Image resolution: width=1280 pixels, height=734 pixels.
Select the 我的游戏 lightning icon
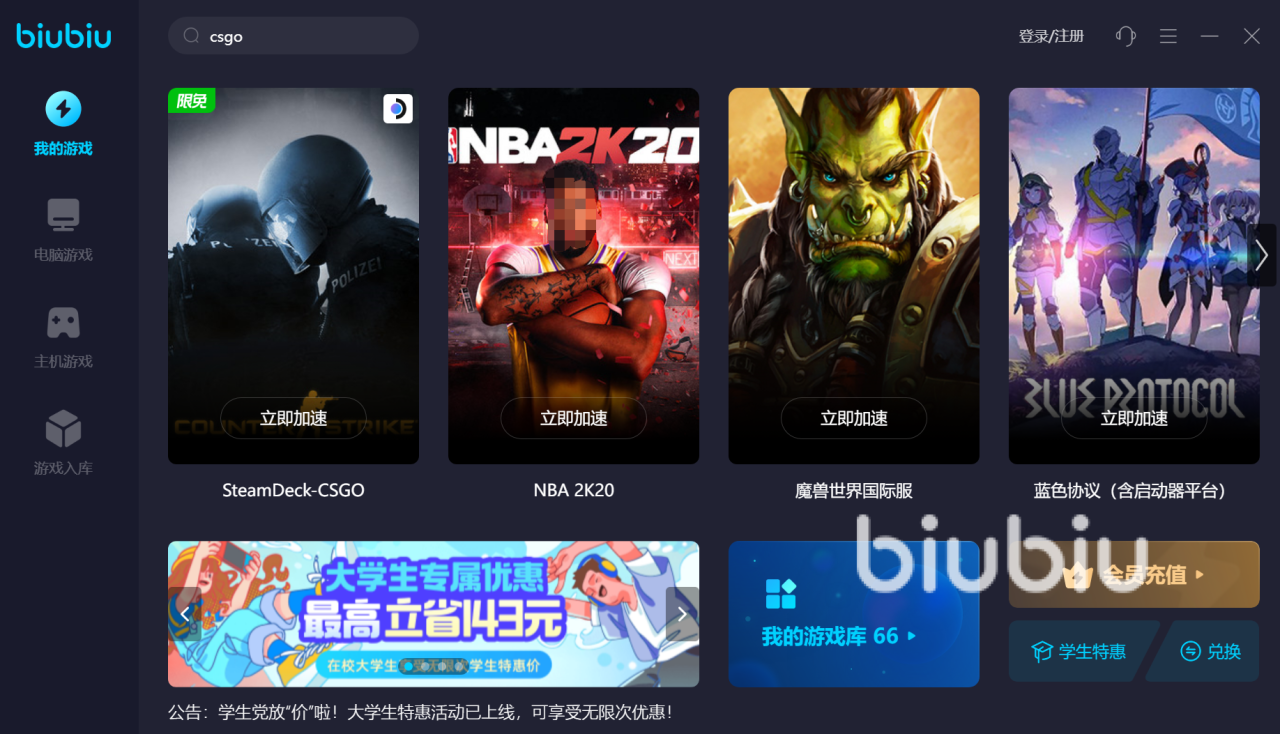click(x=64, y=109)
